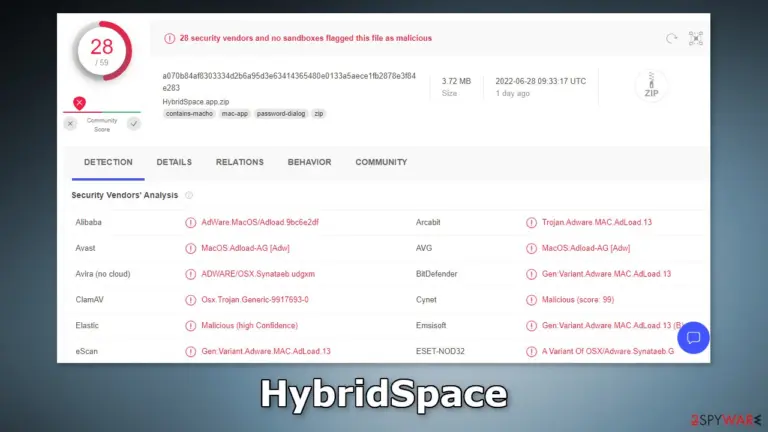Click the community score bar

102,112
